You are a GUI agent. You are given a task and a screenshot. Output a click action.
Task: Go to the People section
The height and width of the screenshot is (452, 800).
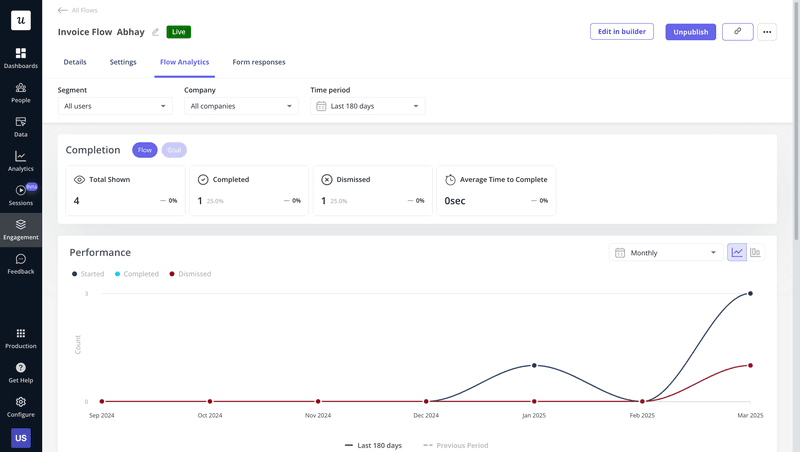click(x=20, y=92)
